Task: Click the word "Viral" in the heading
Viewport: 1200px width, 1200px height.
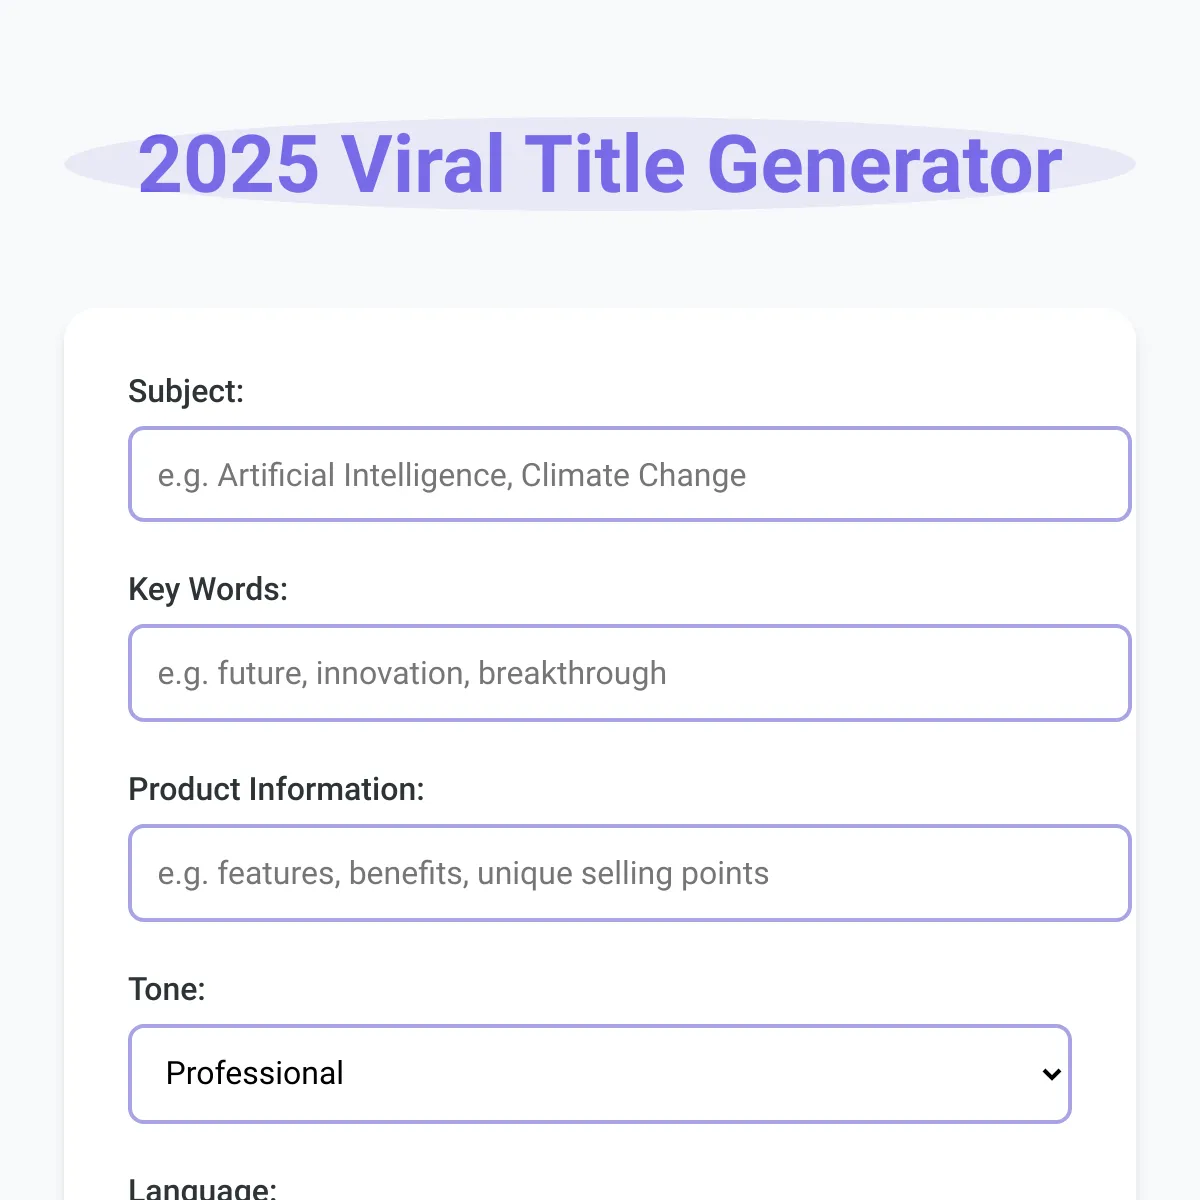Action: click(423, 164)
